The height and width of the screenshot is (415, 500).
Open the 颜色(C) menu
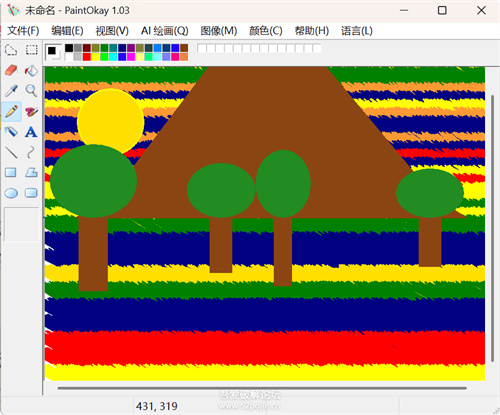pyautogui.click(x=266, y=31)
